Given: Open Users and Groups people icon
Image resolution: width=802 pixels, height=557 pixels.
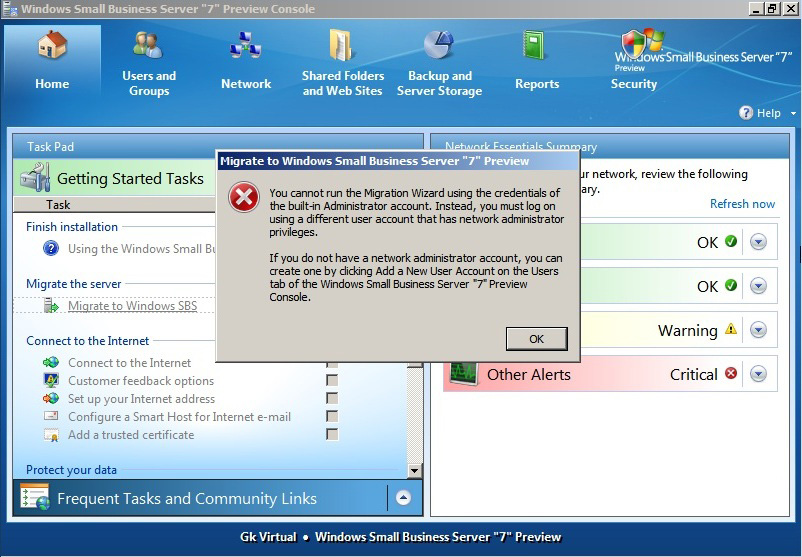Looking at the screenshot, I should tap(148, 44).
